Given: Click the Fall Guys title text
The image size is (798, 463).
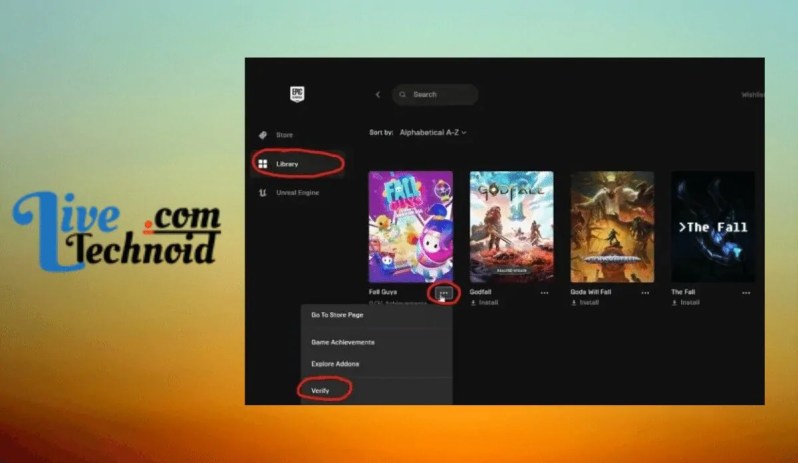Looking at the screenshot, I should [x=383, y=292].
